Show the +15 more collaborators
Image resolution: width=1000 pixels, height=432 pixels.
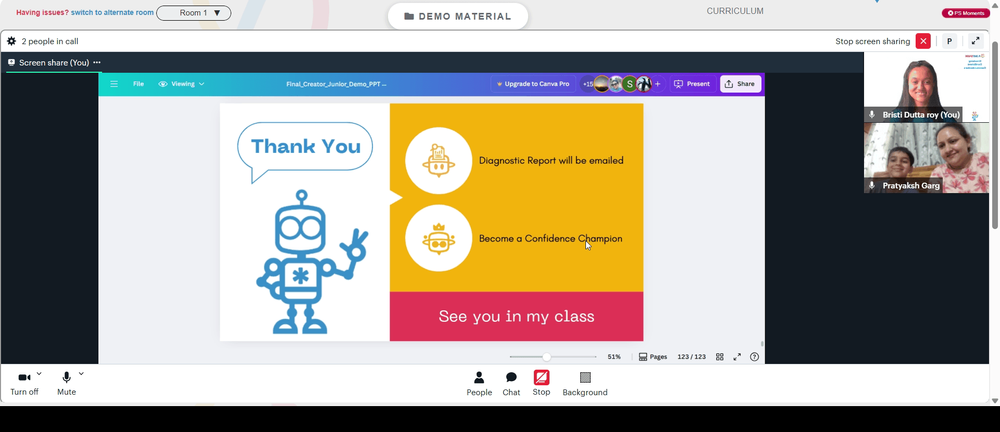tap(587, 84)
